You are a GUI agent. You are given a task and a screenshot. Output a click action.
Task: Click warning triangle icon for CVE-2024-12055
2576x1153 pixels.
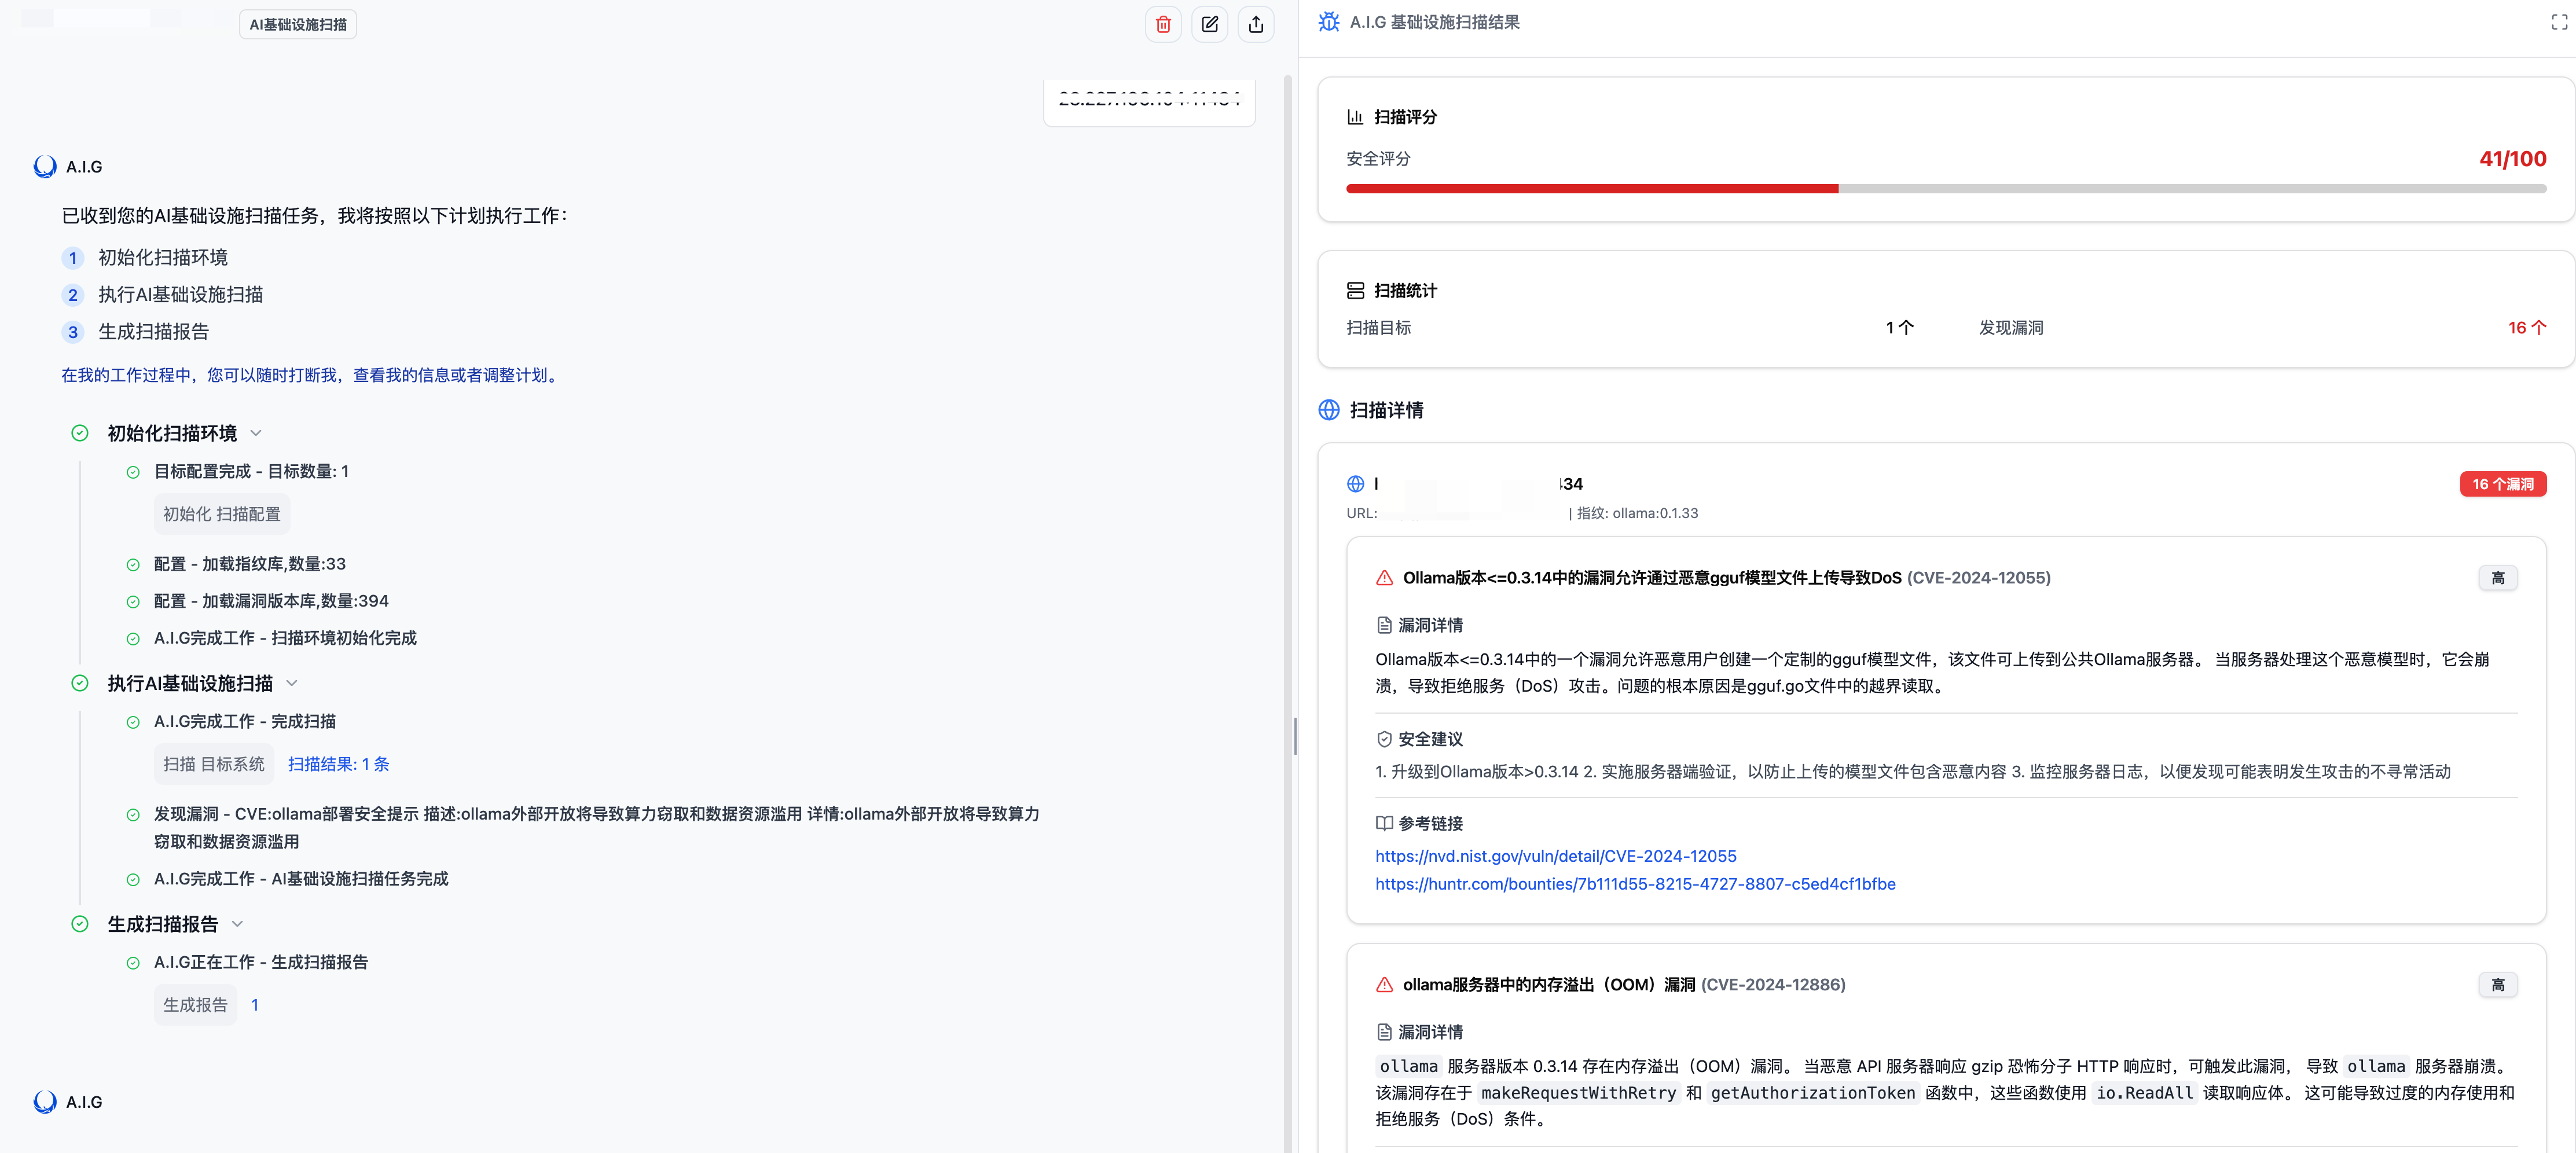point(1384,578)
